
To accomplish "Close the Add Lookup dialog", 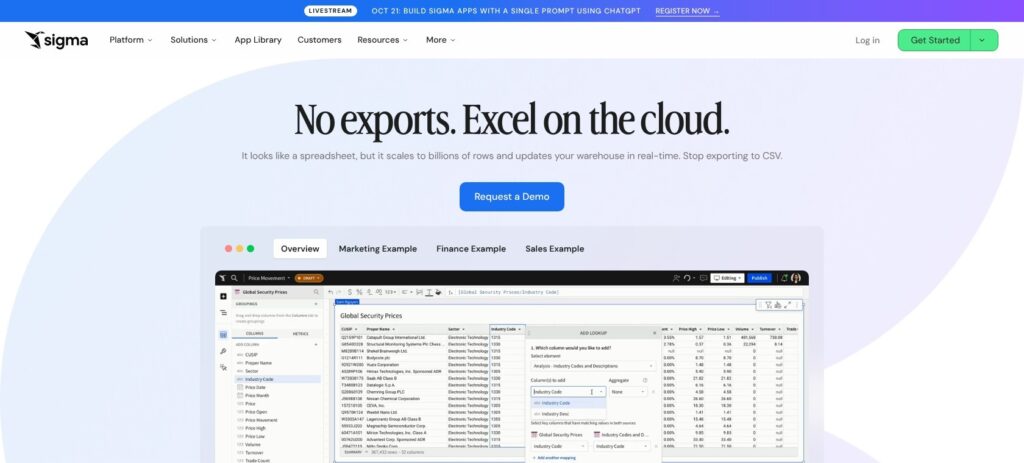I will [654, 333].
